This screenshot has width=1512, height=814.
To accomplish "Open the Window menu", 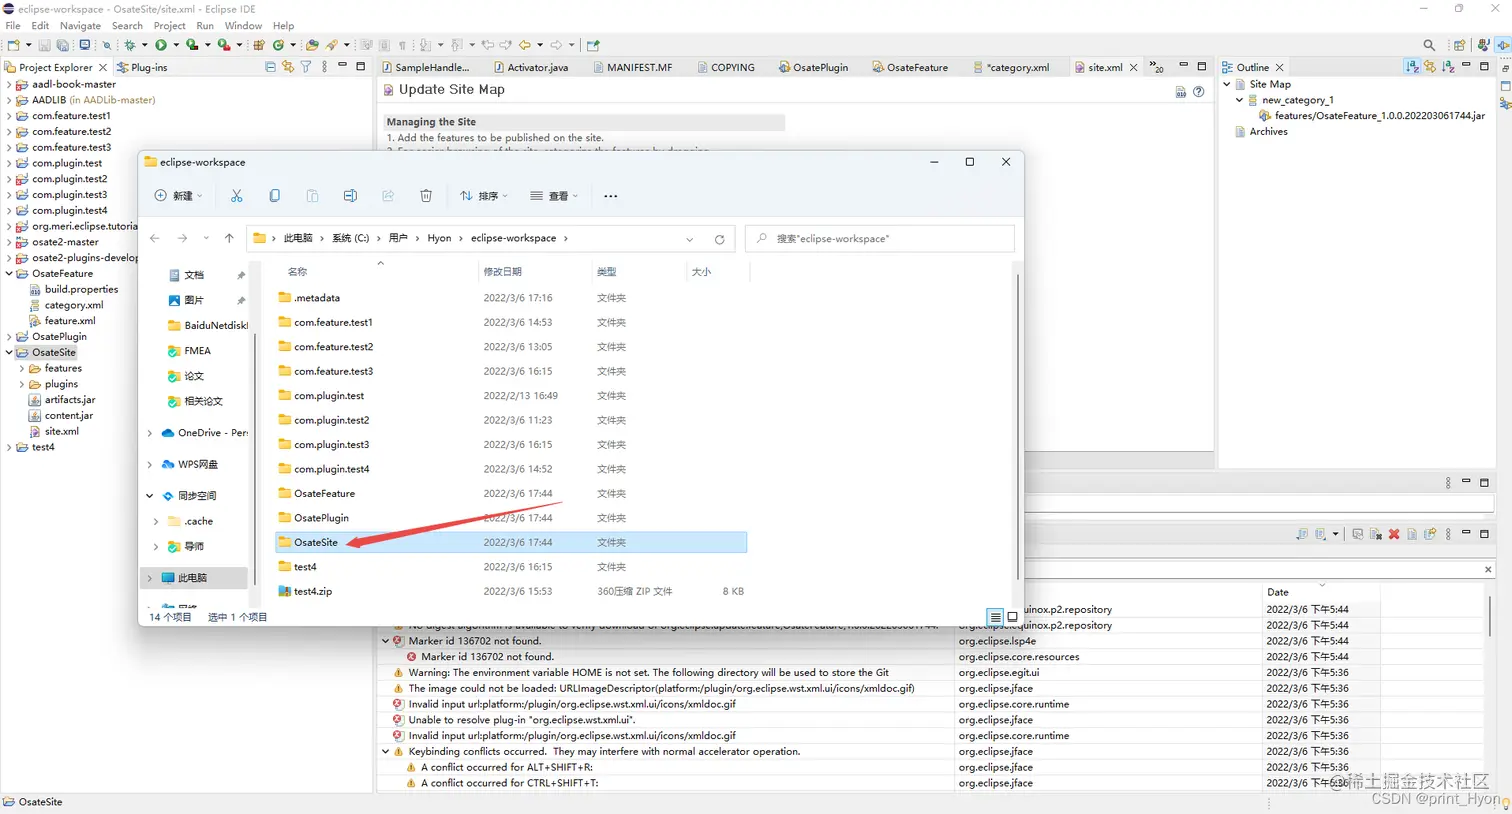I will coord(243,26).
